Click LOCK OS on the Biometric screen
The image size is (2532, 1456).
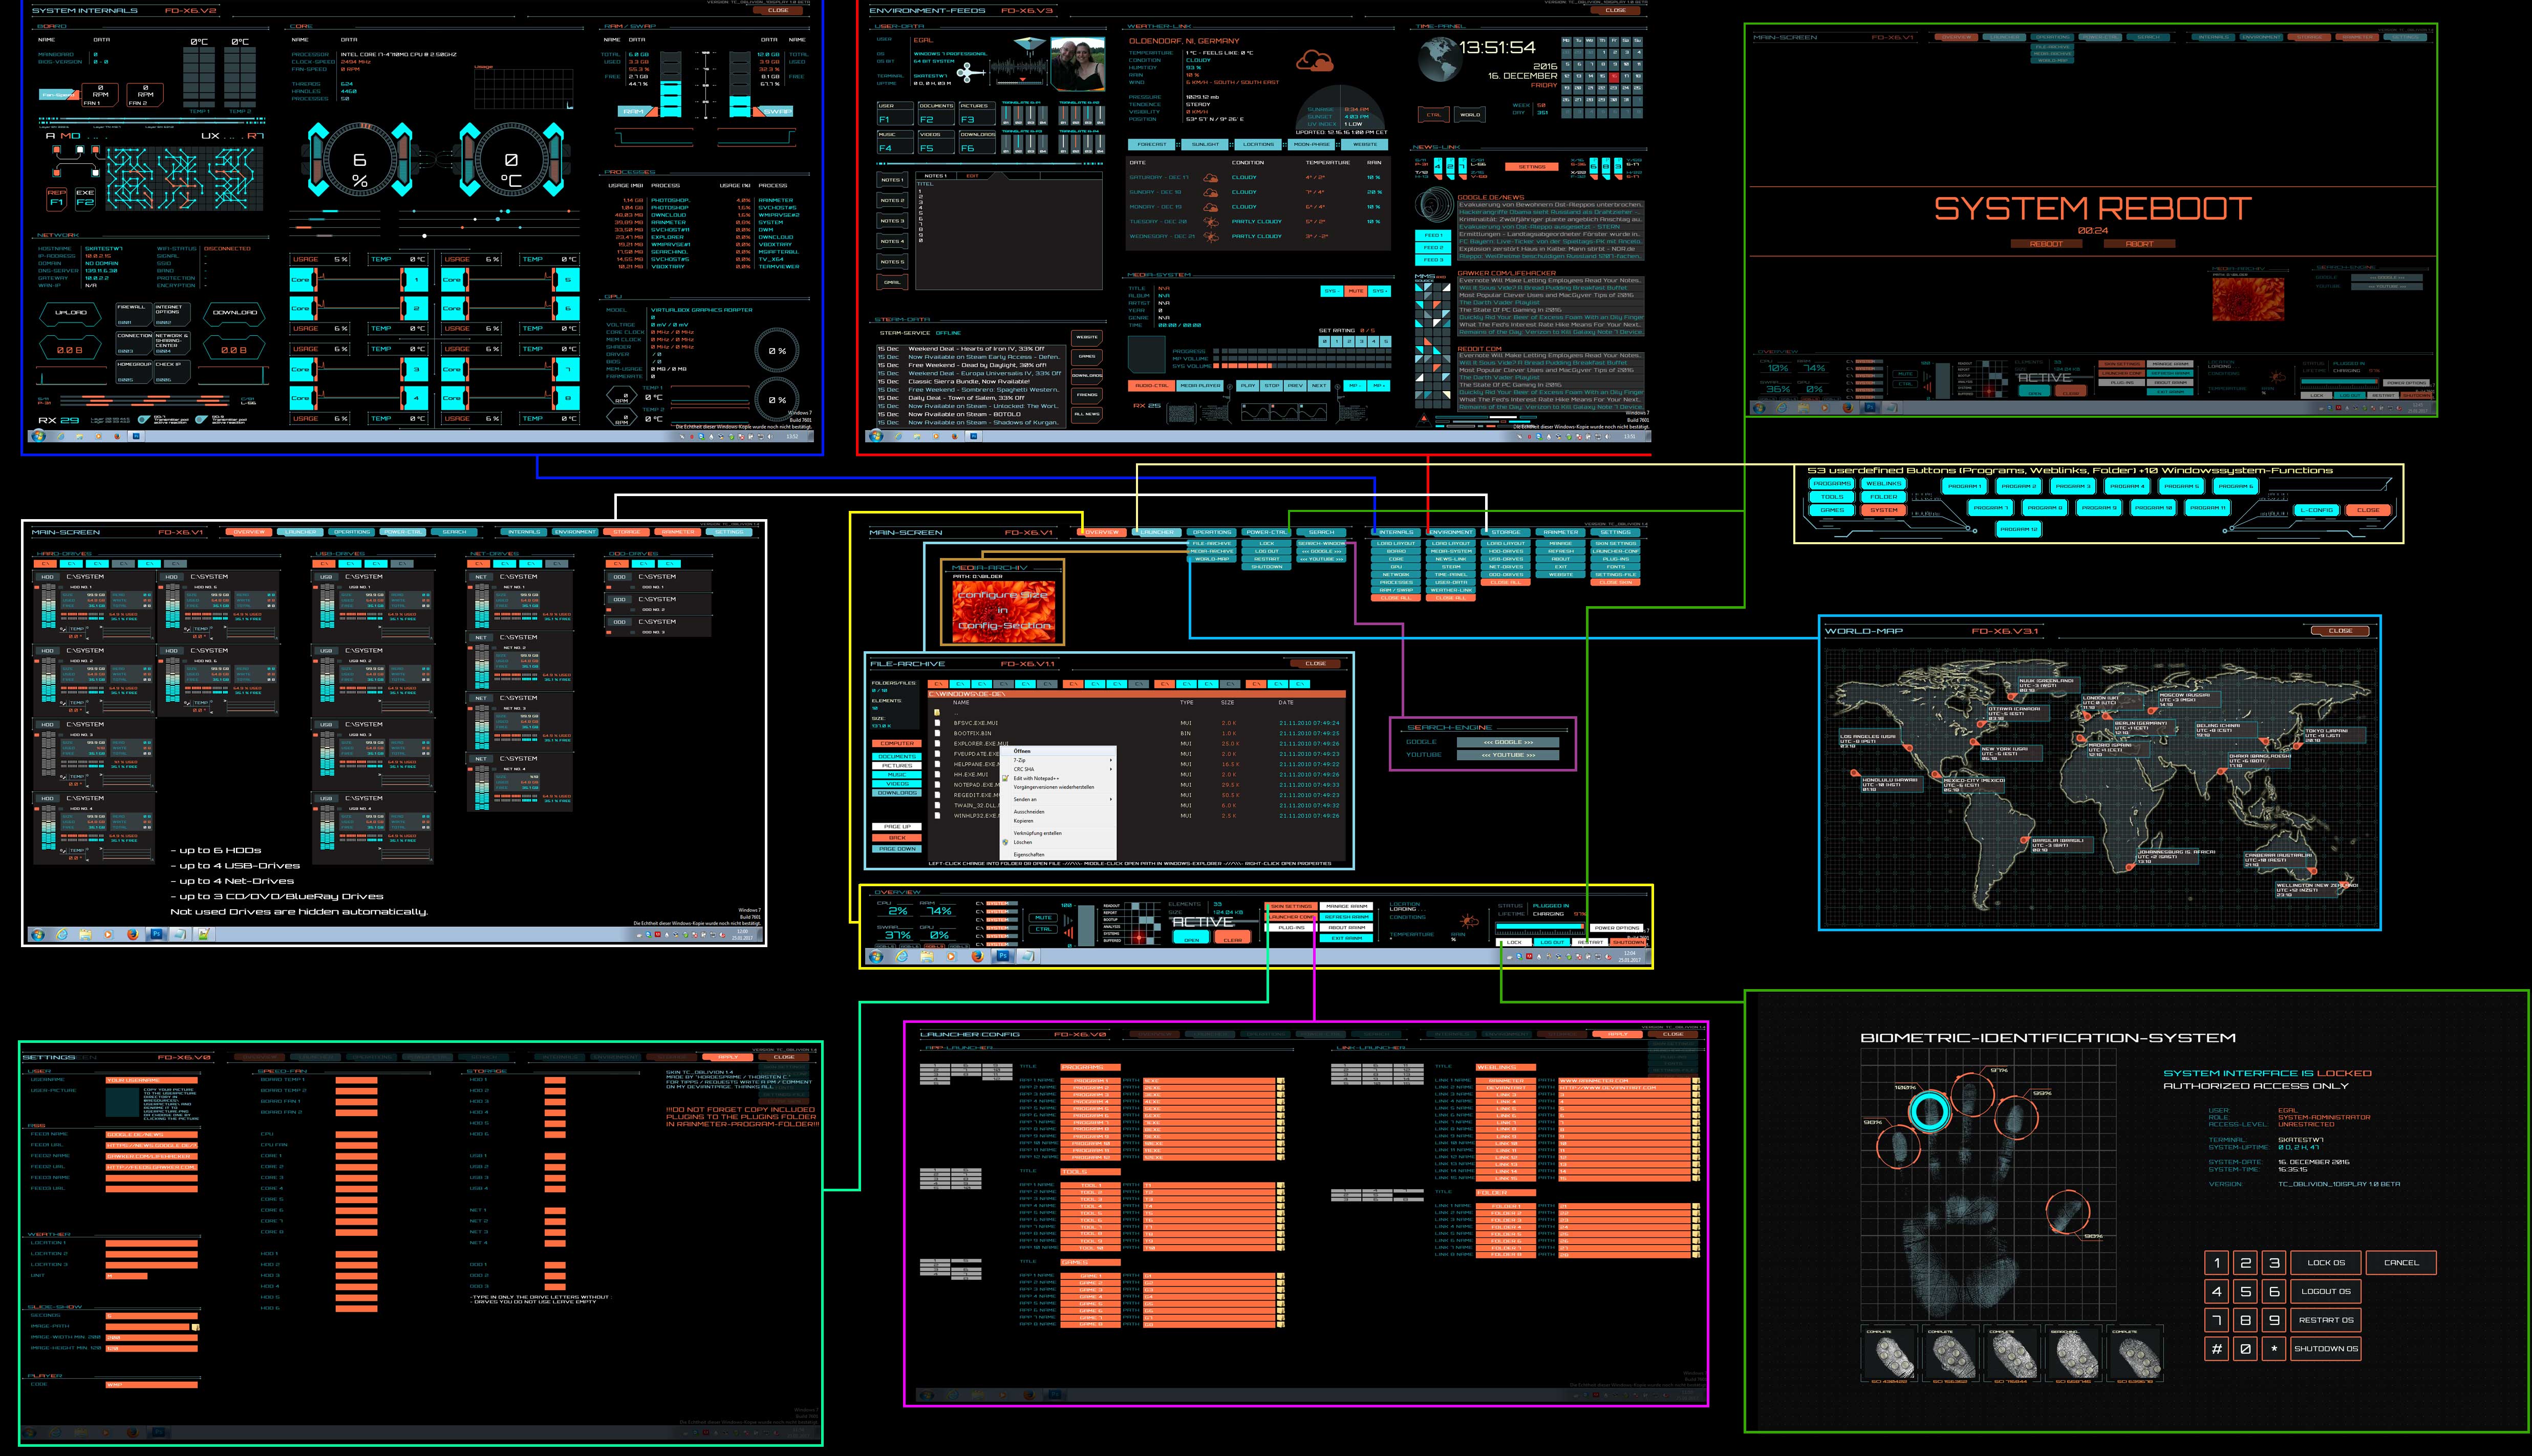point(2326,1263)
